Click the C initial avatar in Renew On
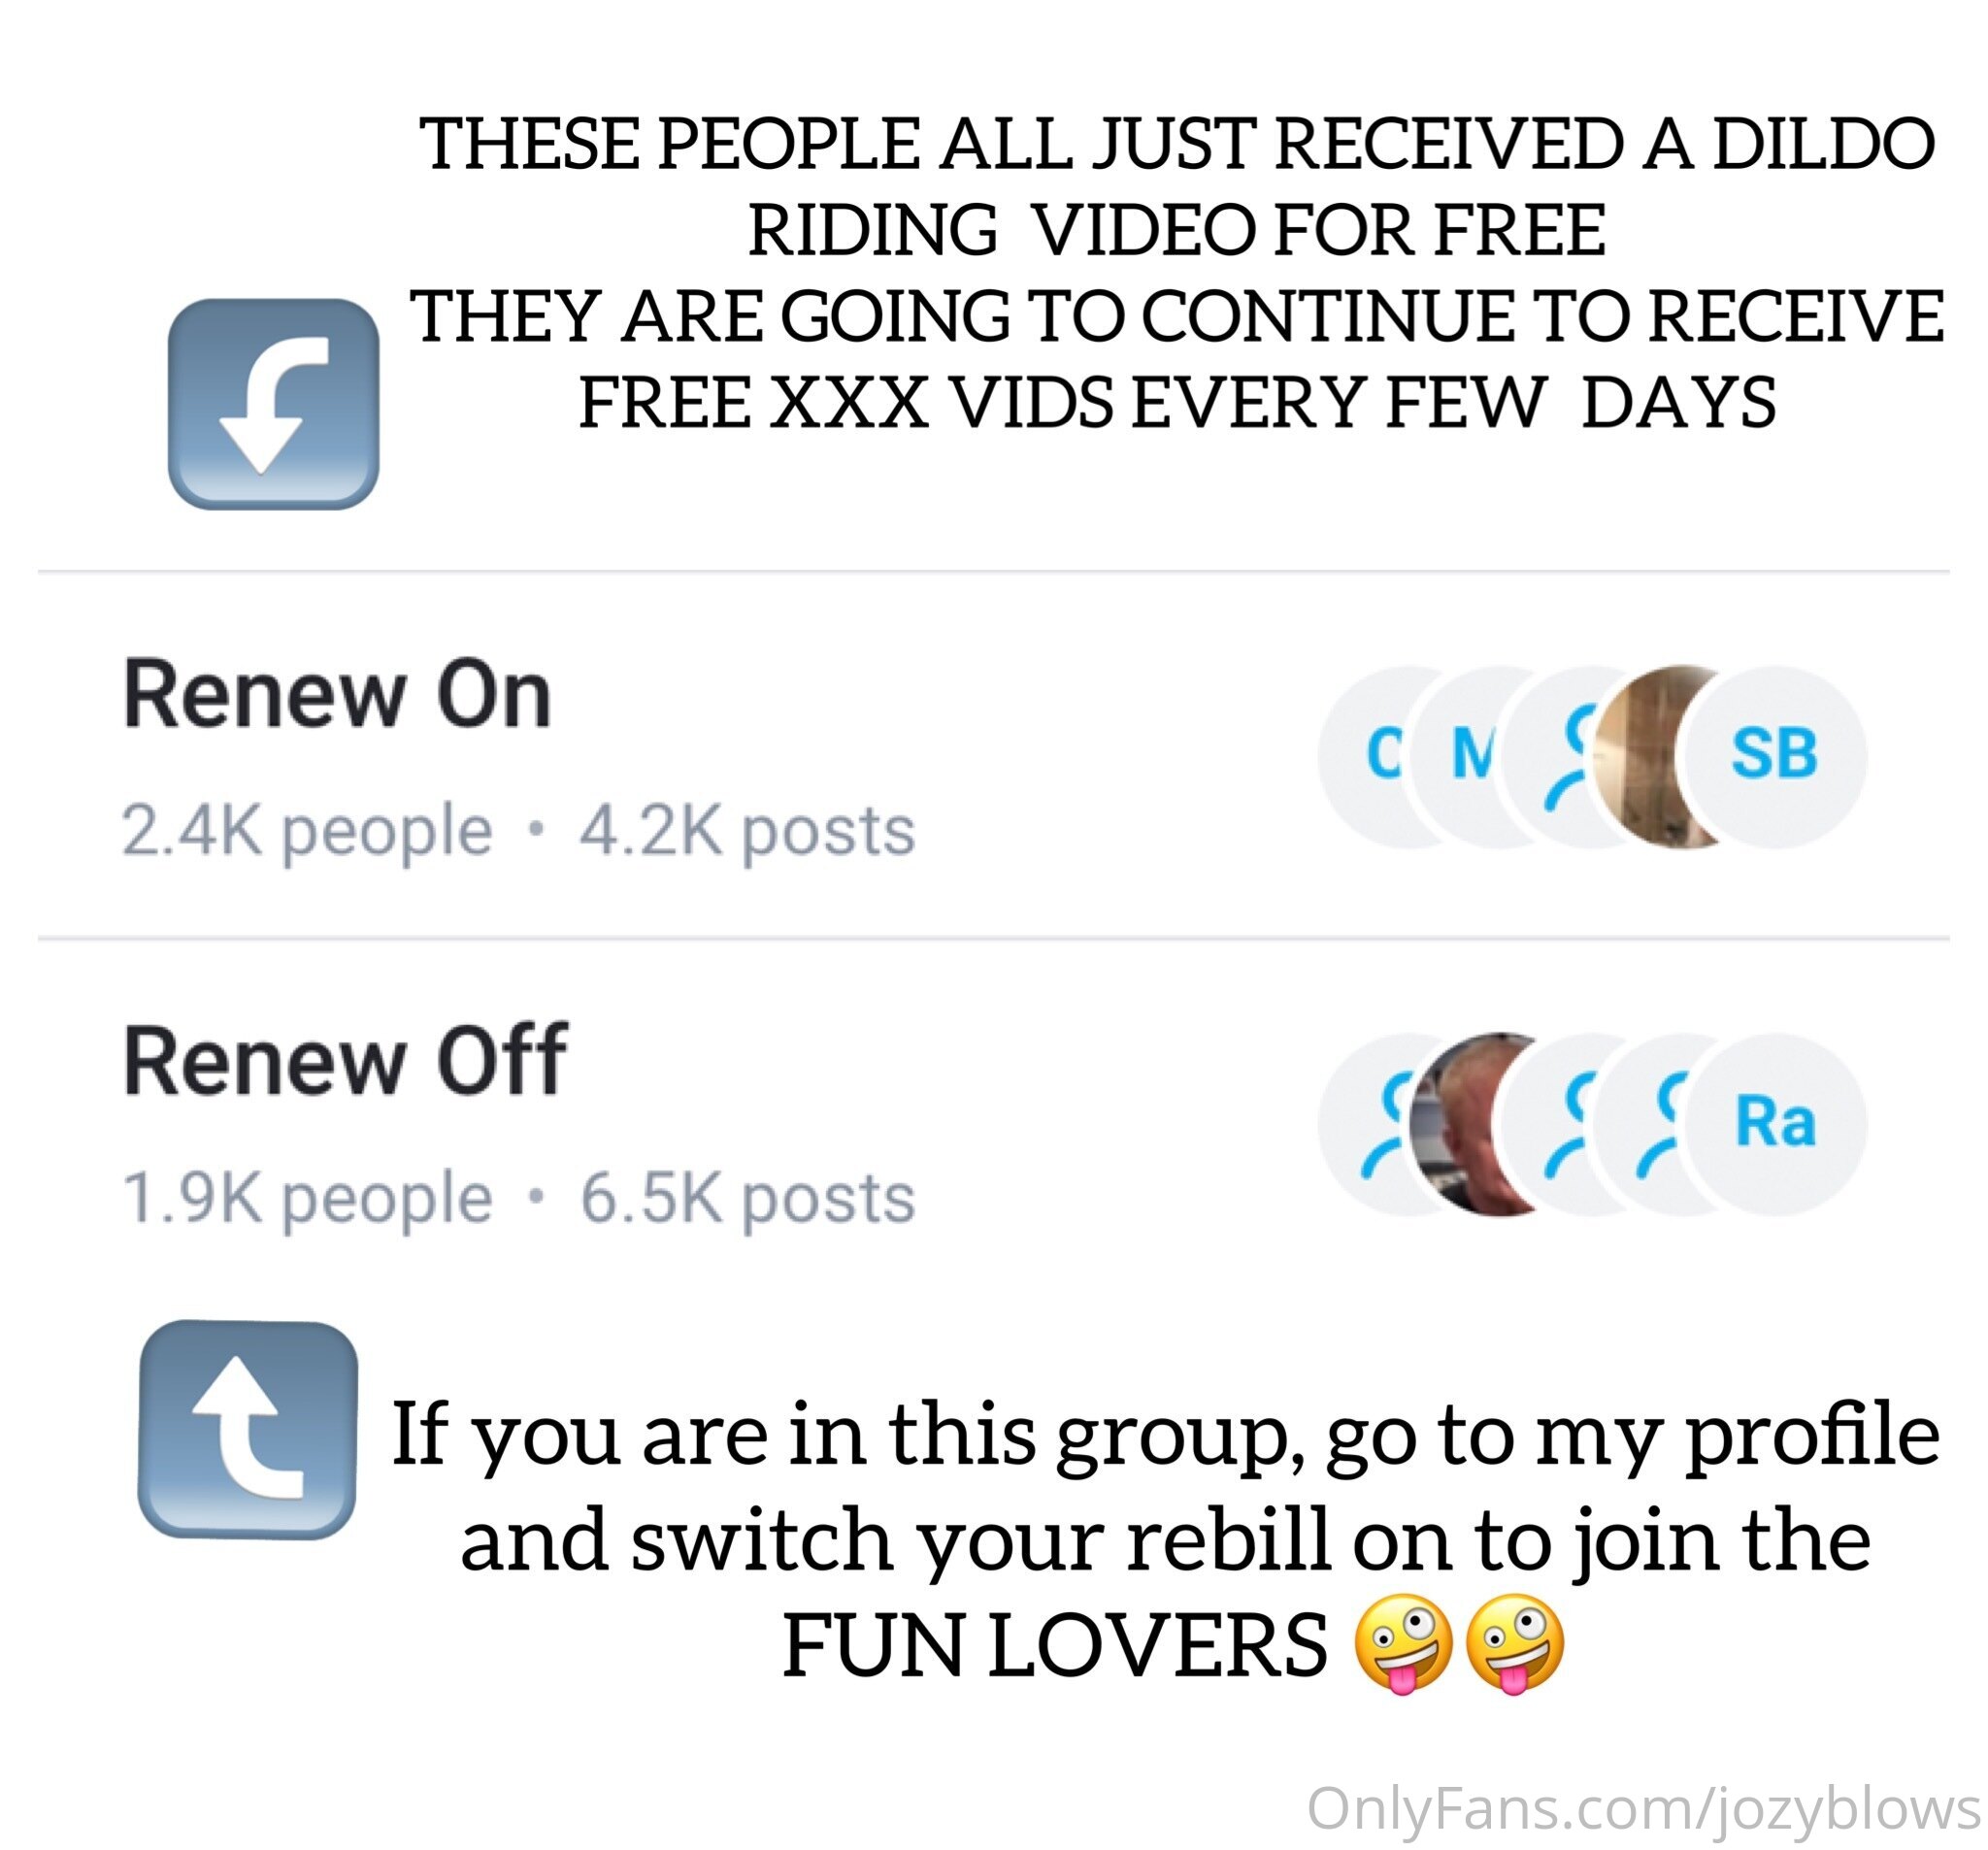 tap(1365, 756)
